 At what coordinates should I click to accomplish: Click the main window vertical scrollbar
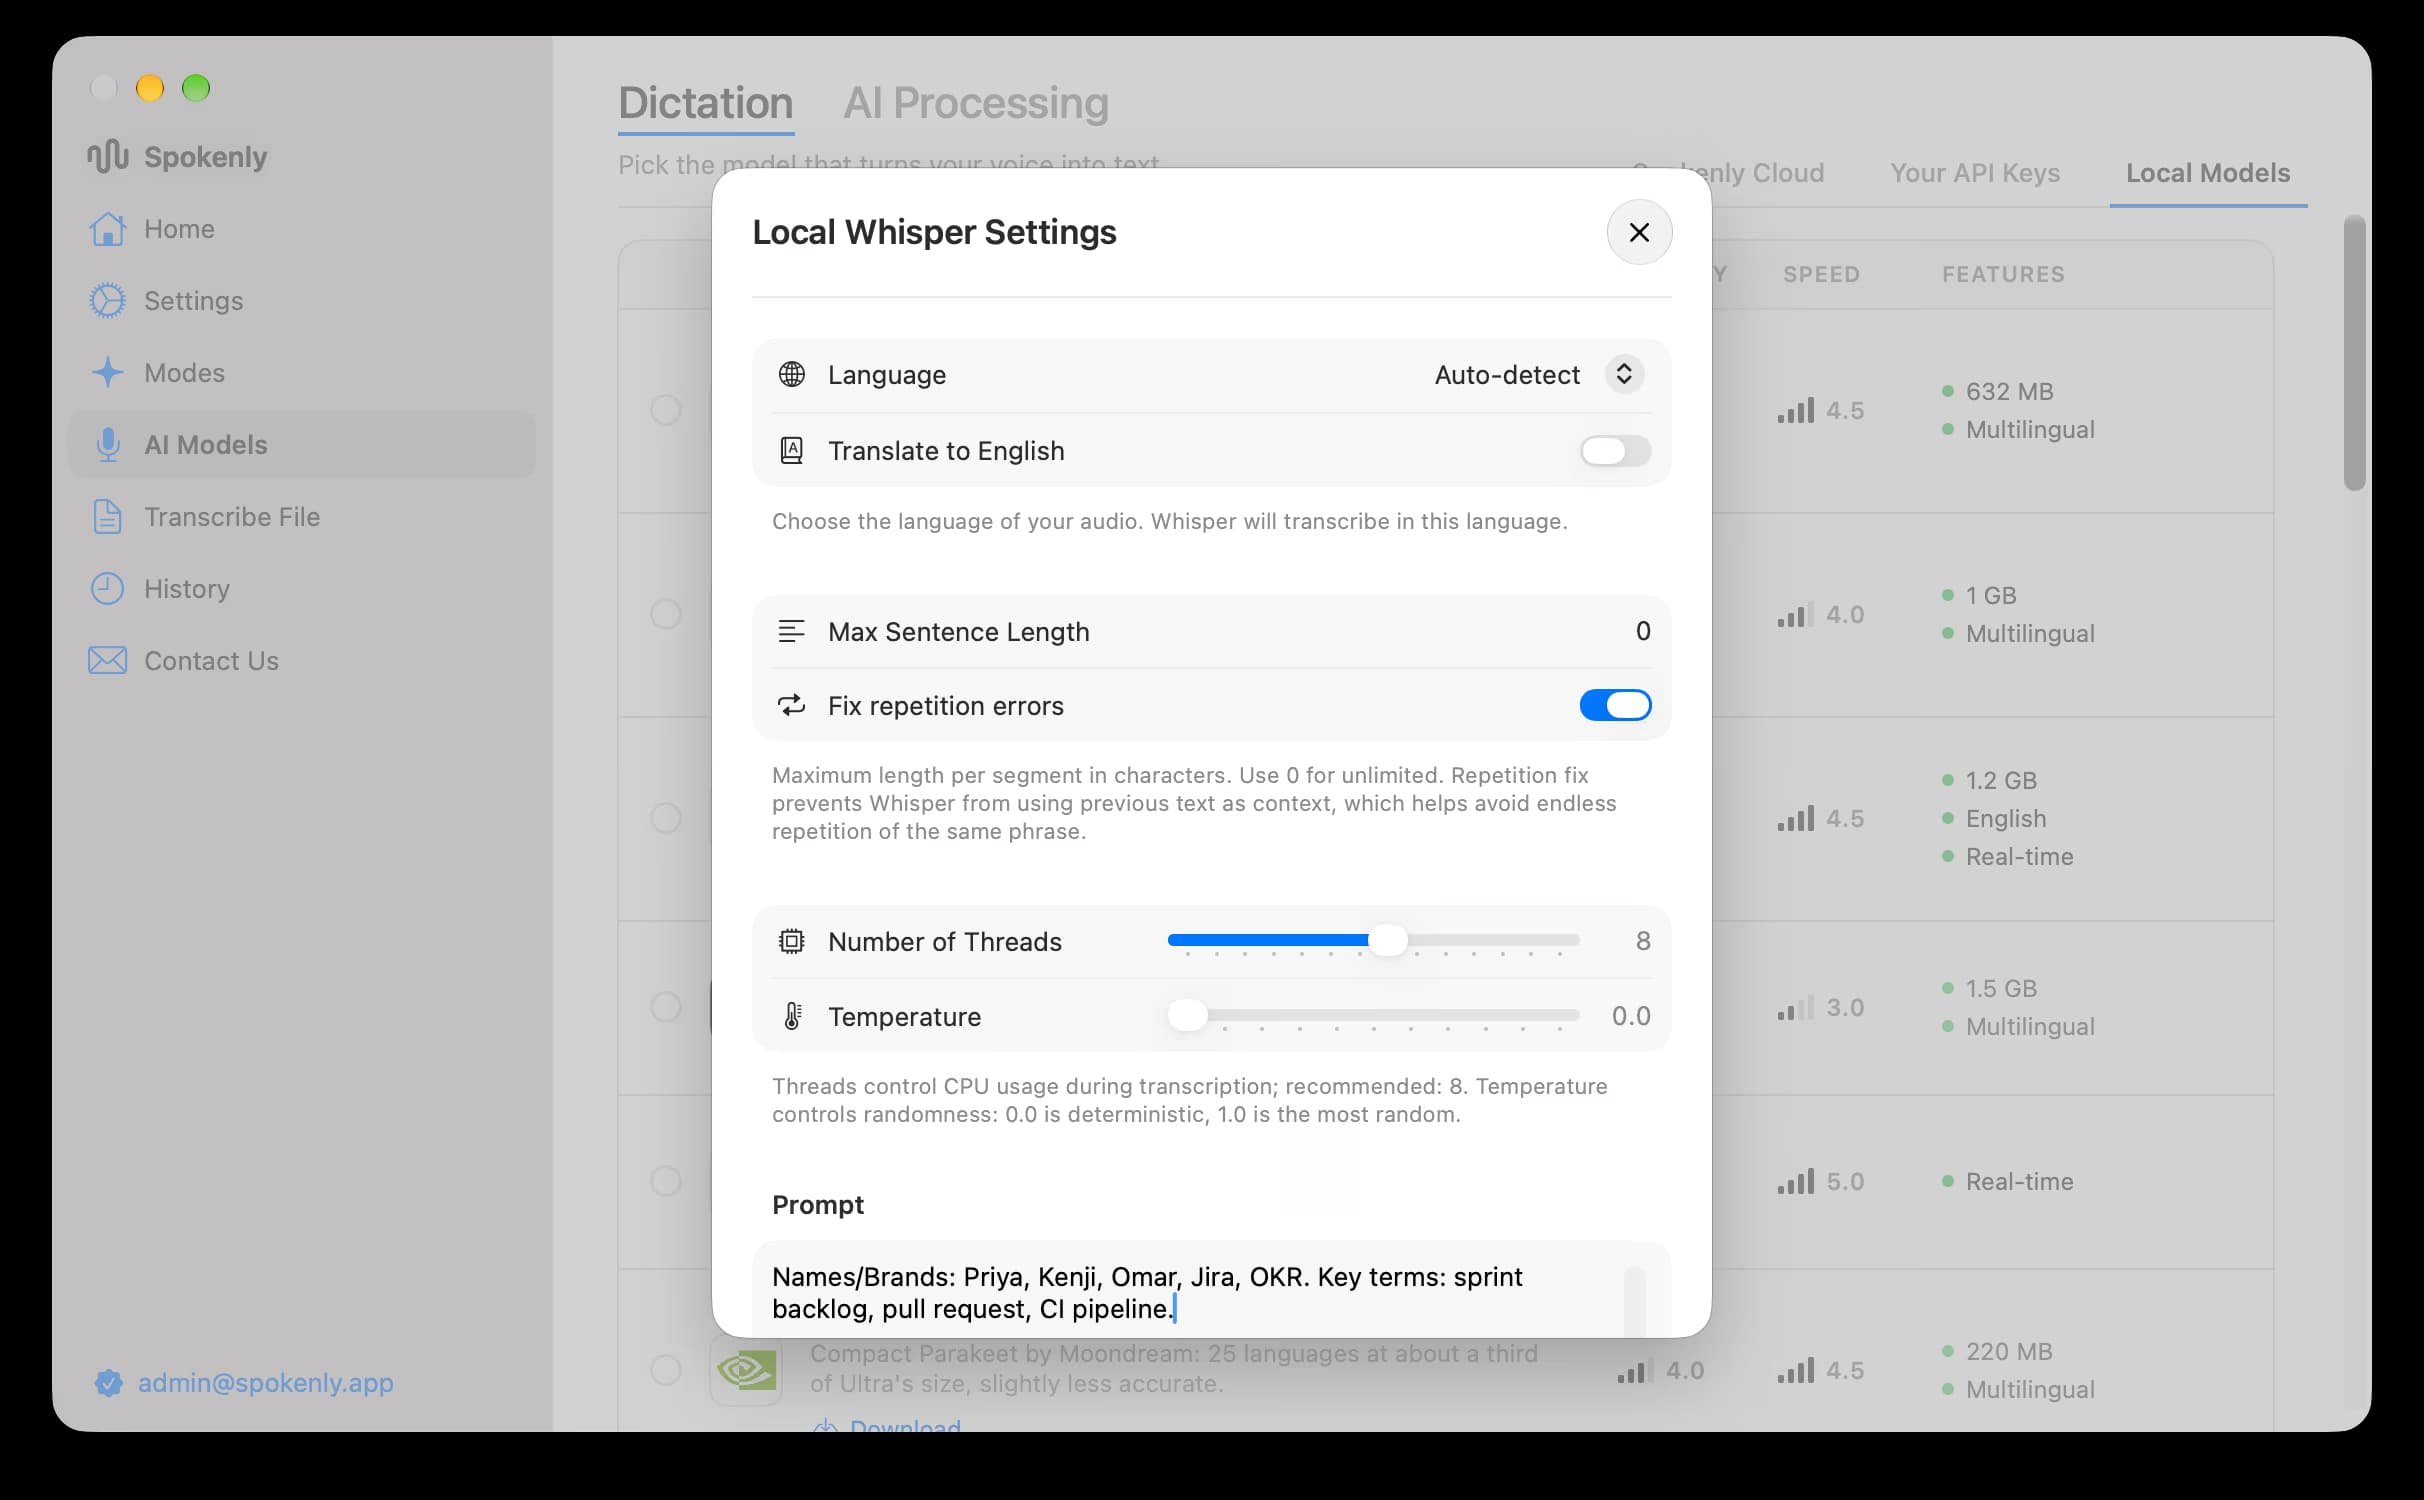[2355, 353]
